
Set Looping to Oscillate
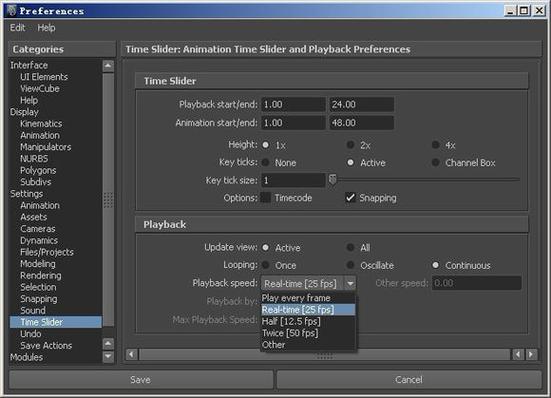click(x=350, y=265)
